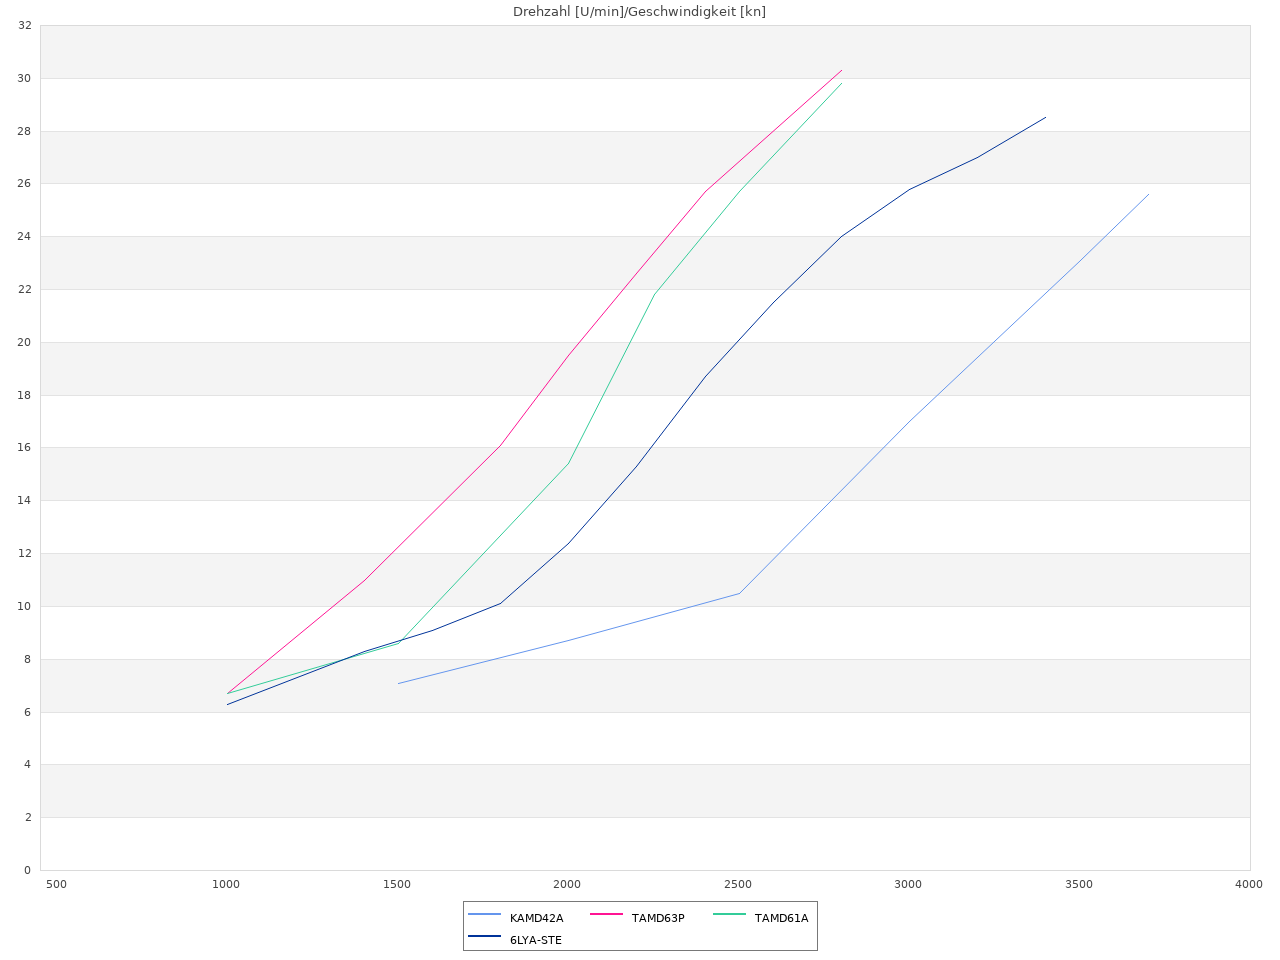
Task: Click the x-axis label 500
Action: (56, 884)
